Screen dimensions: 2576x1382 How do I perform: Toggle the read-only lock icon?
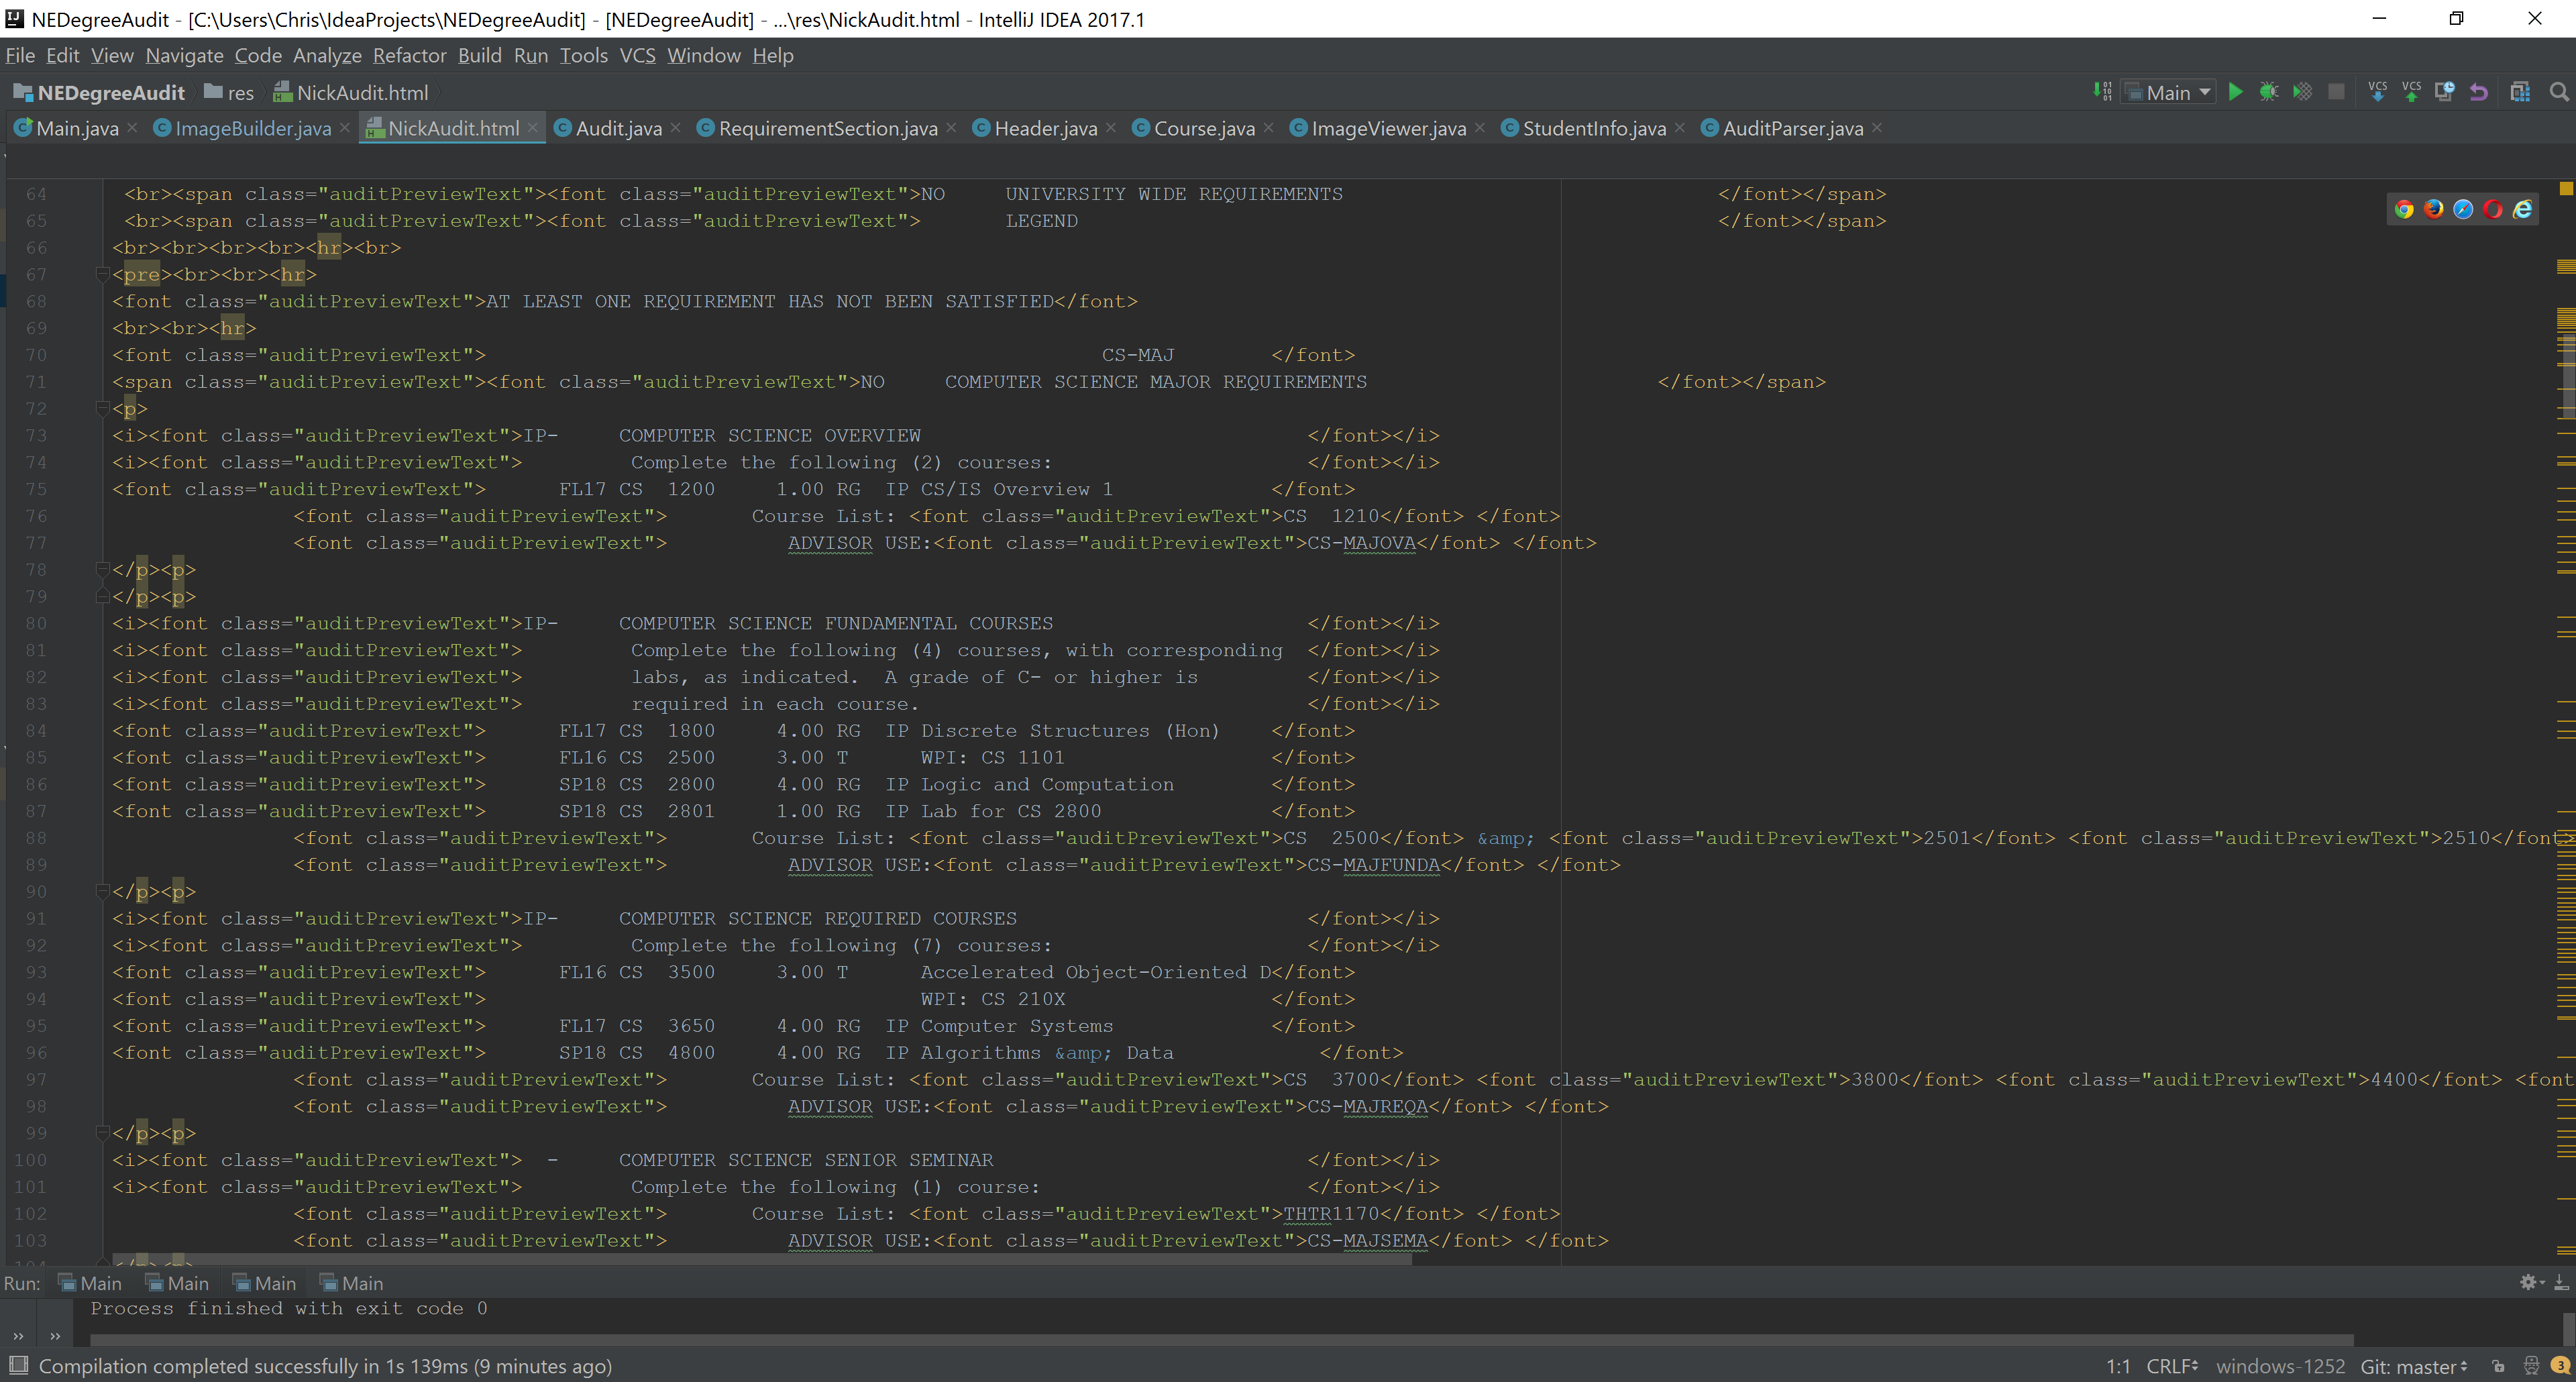coord(2498,1366)
